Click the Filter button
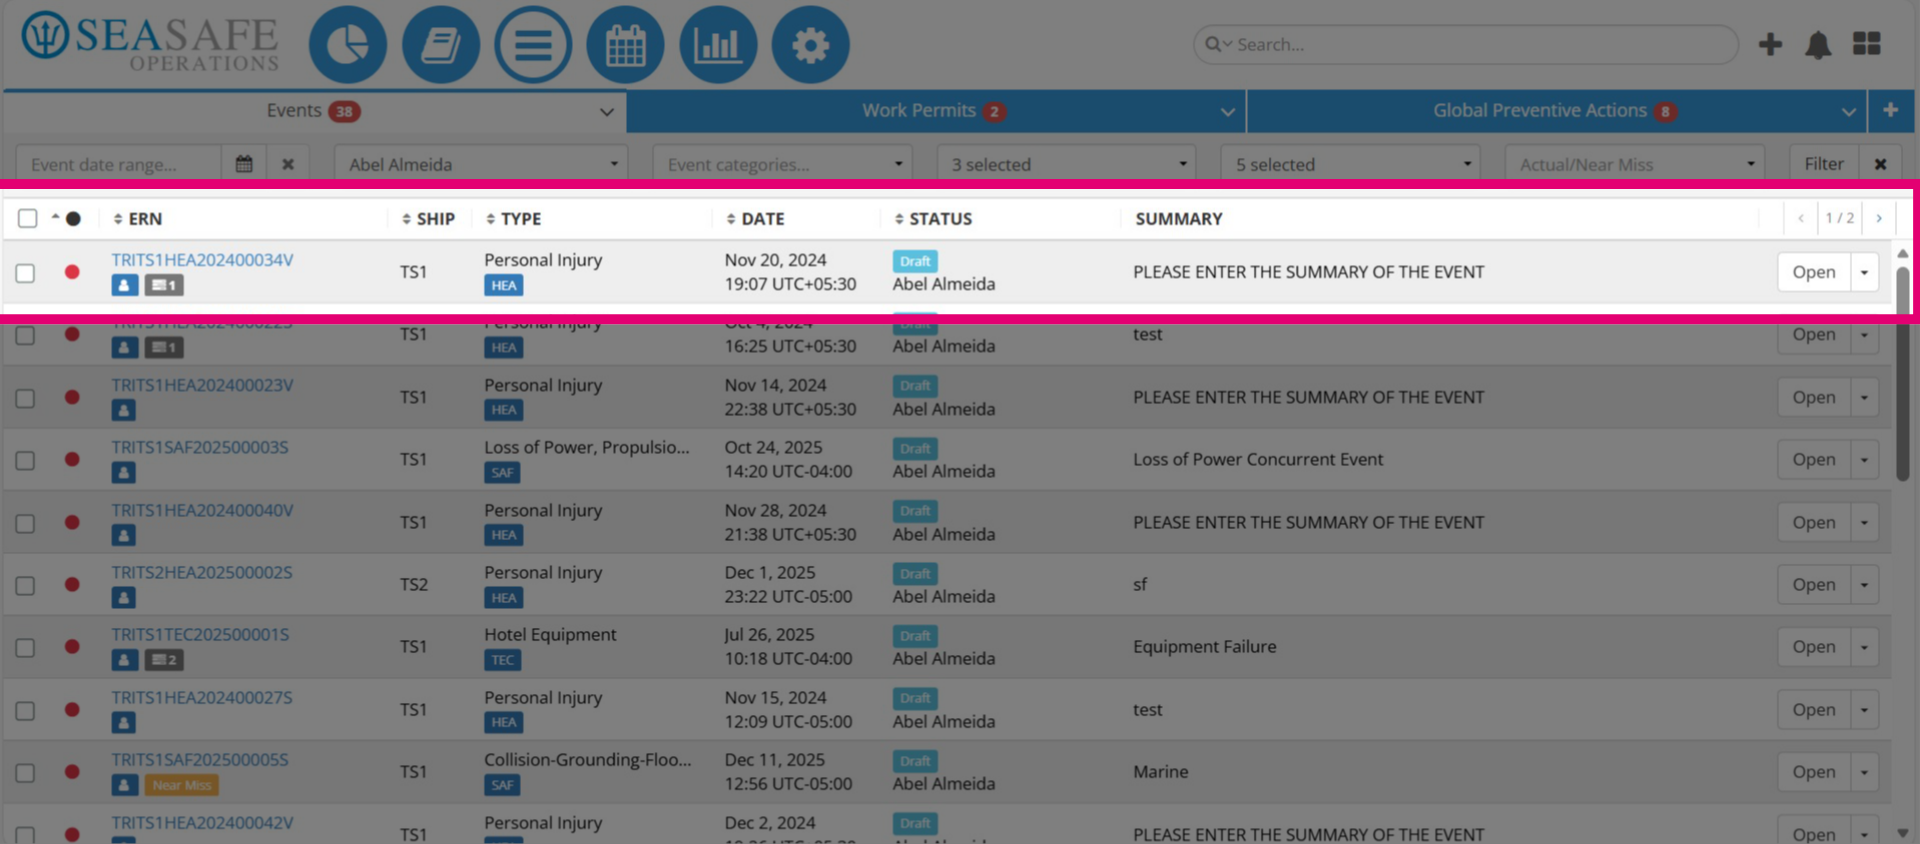This screenshot has width=1920, height=844. coord(1823,164)
